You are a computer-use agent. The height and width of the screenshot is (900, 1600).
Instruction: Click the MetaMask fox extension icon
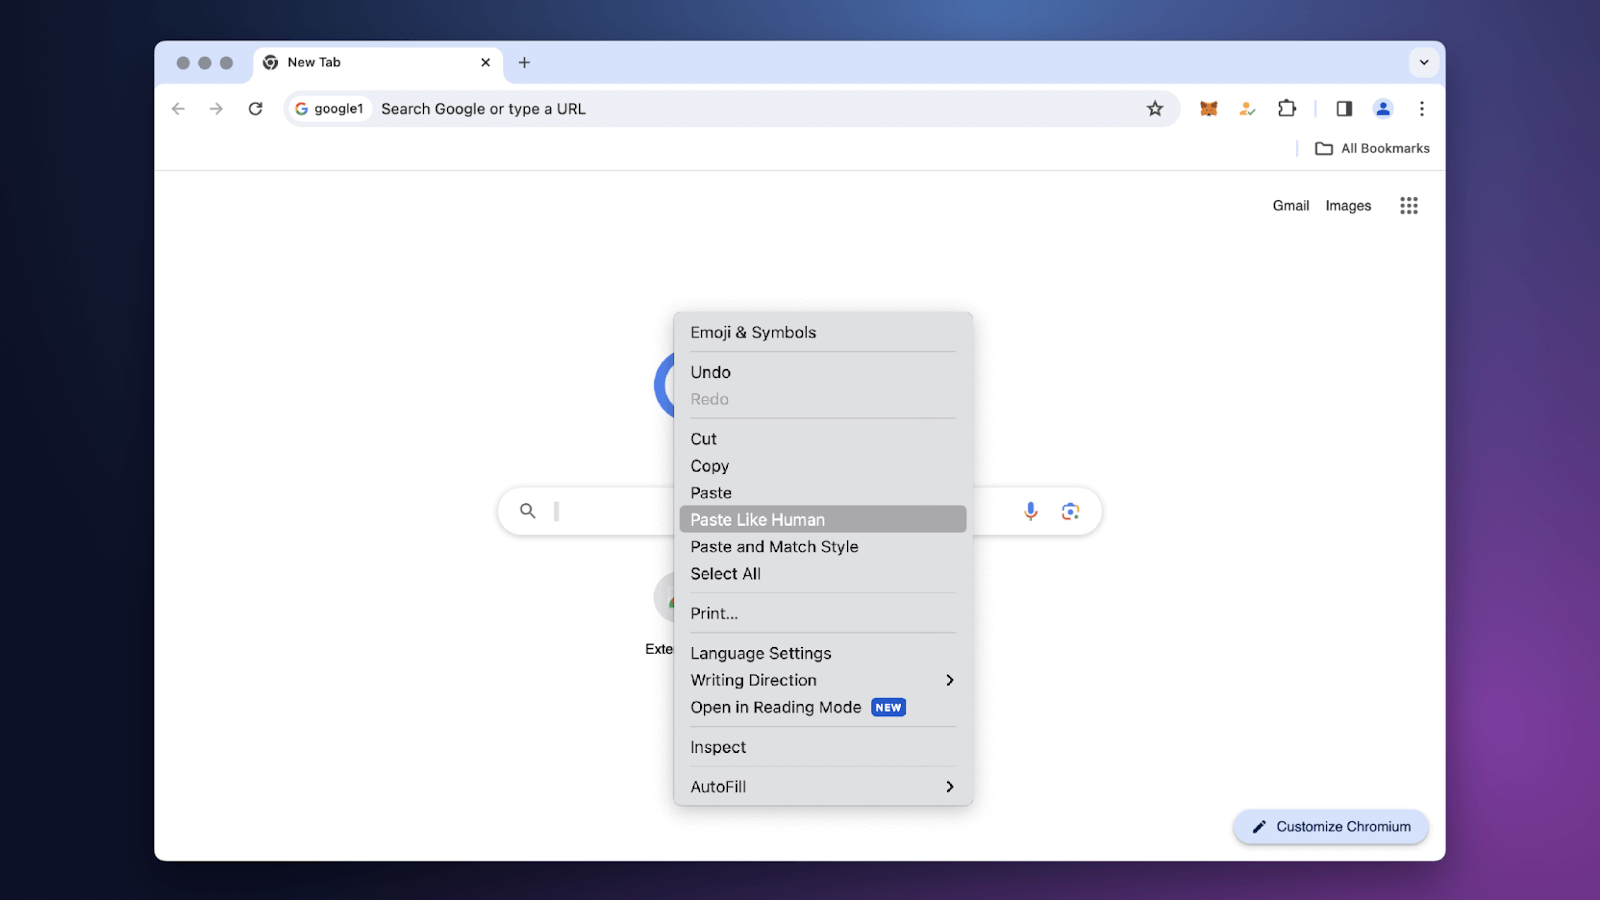click(x=1208, y=109)
